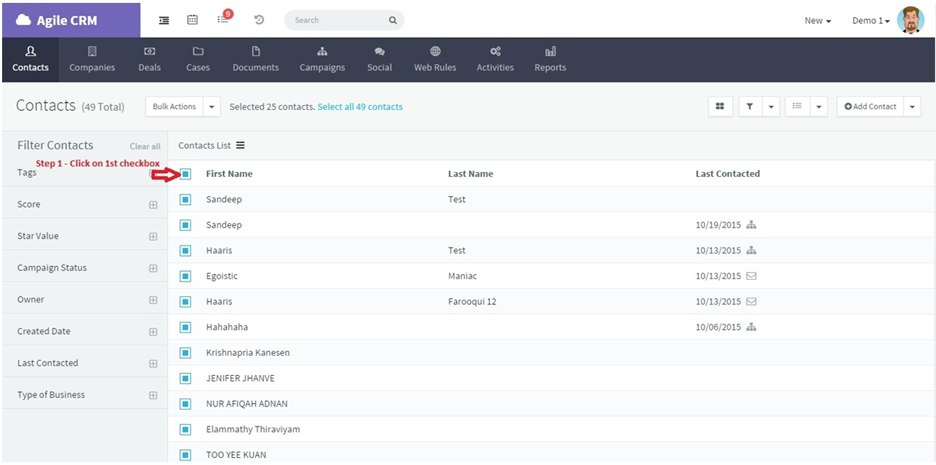Click the network icon in 10/19/2015 row
The image size is (936, 465).
click(752, 225)
